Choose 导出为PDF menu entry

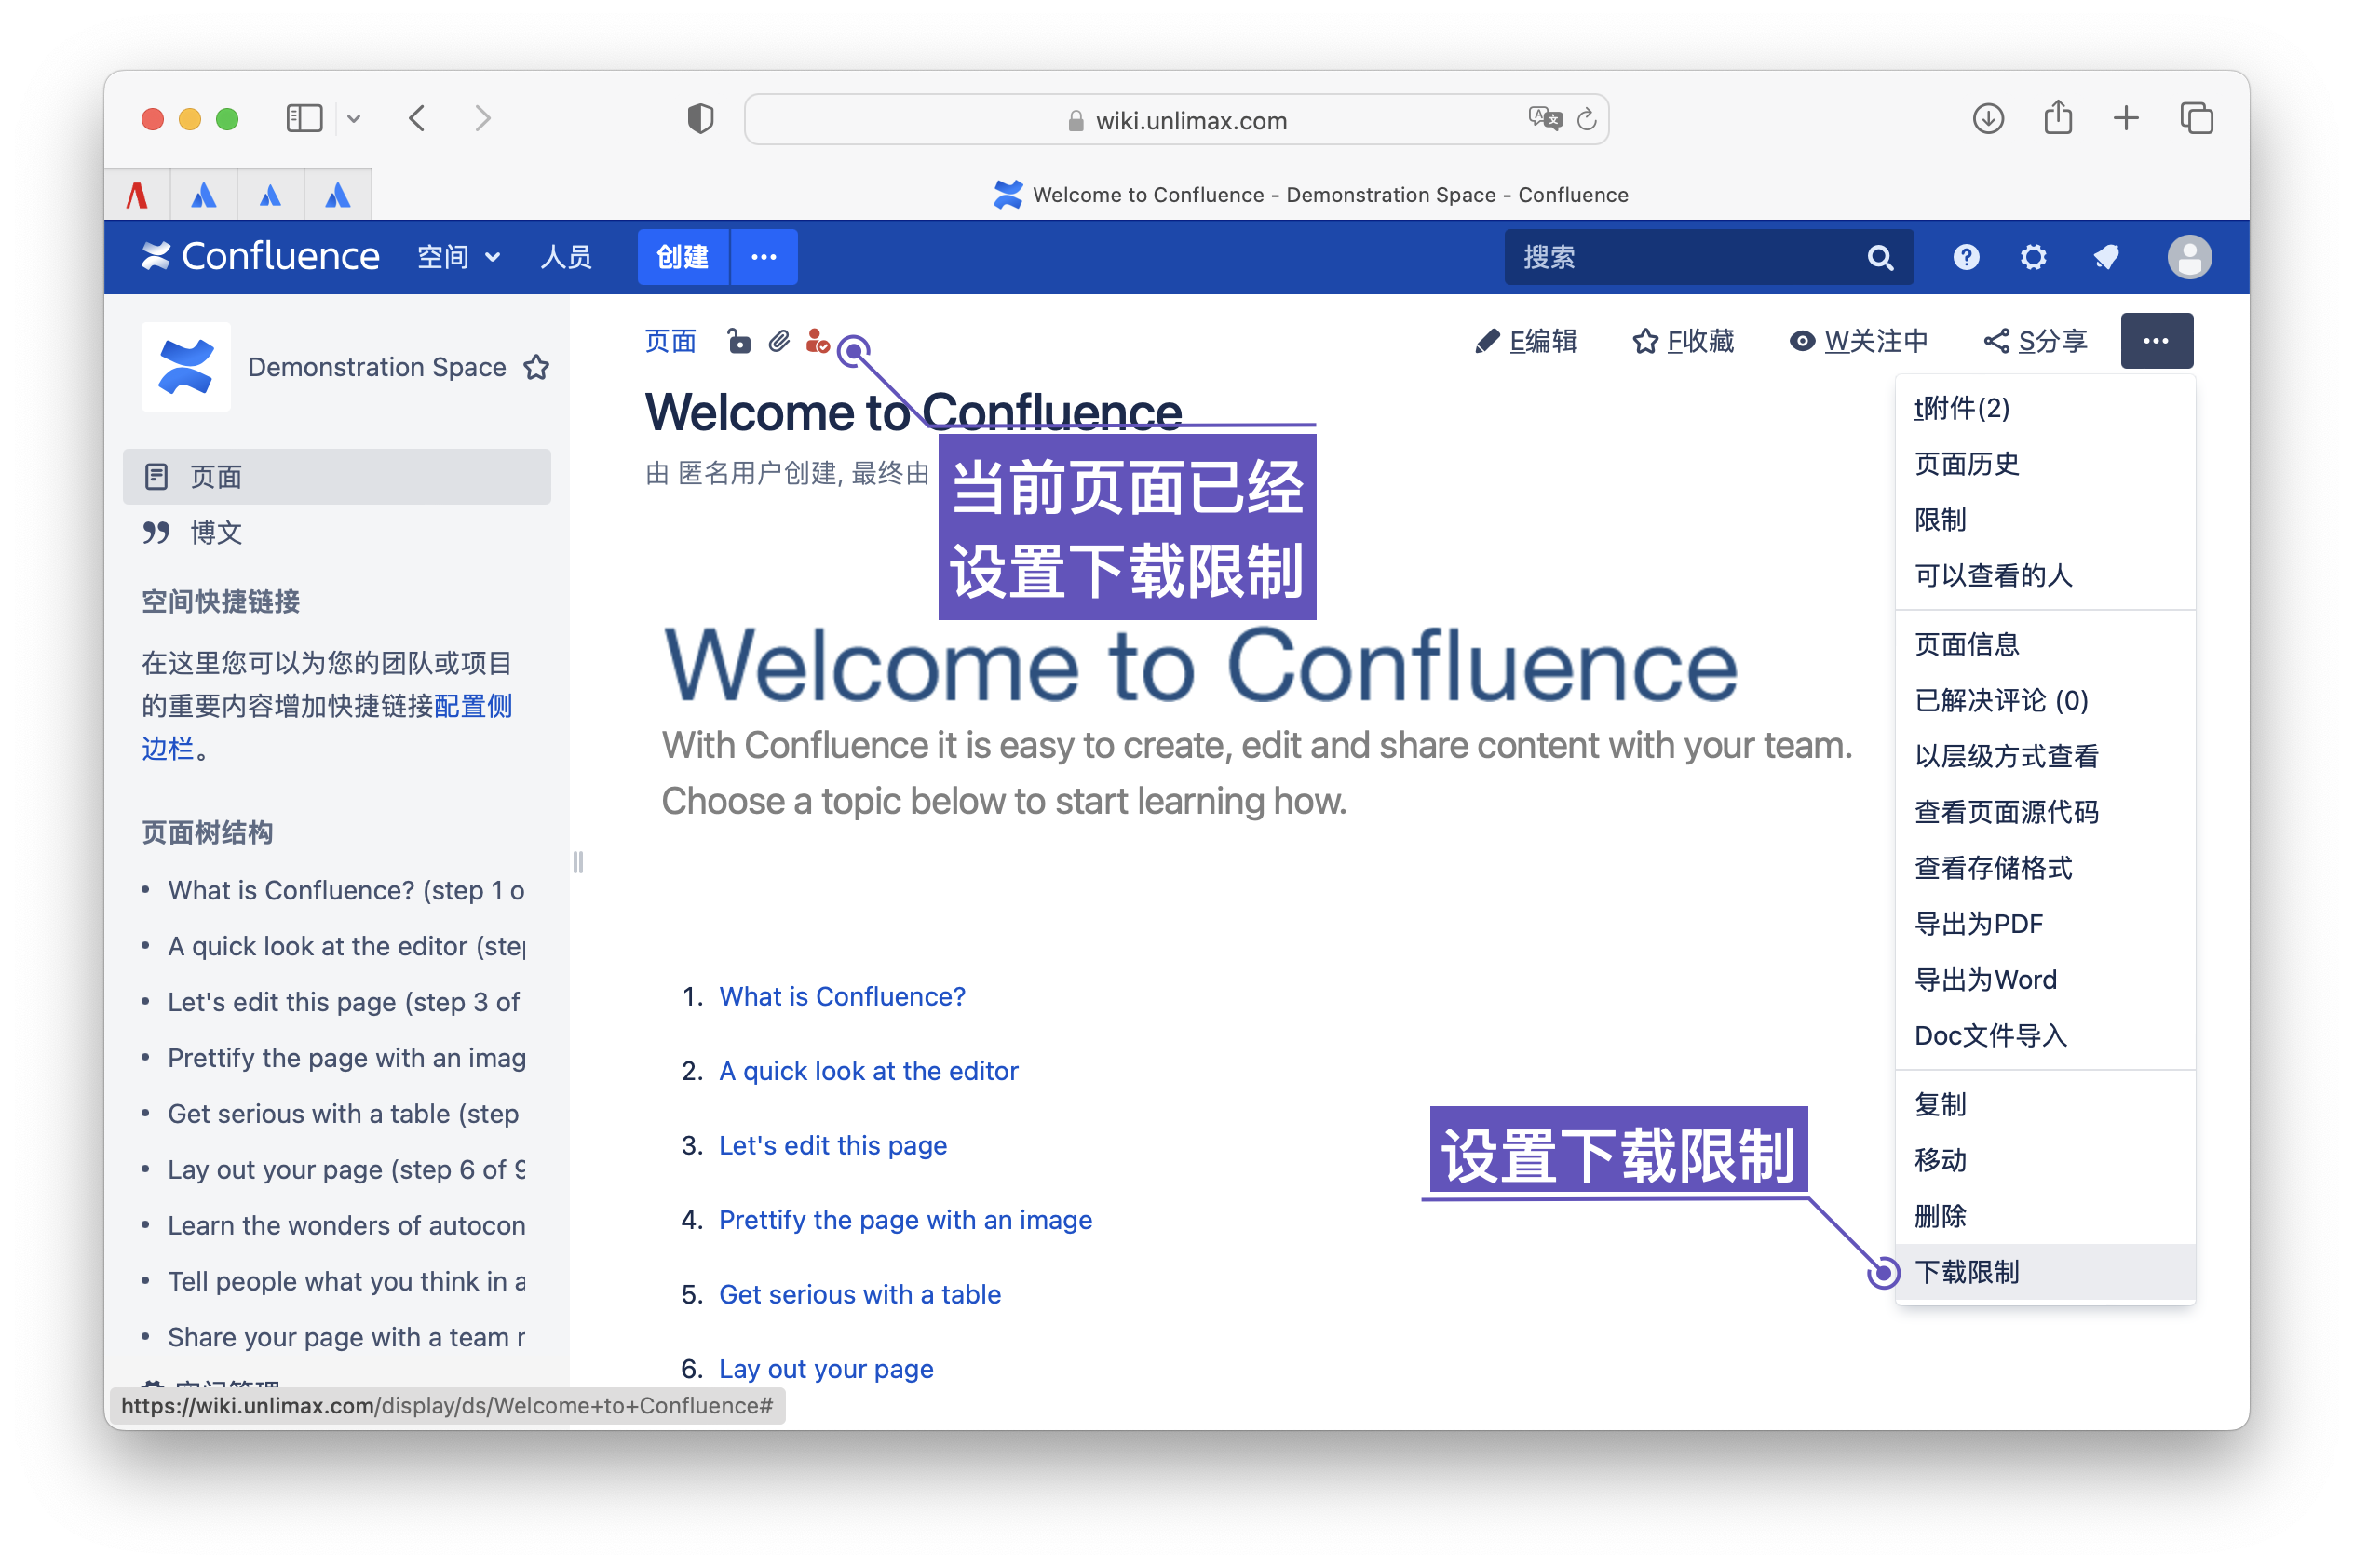1977,923
